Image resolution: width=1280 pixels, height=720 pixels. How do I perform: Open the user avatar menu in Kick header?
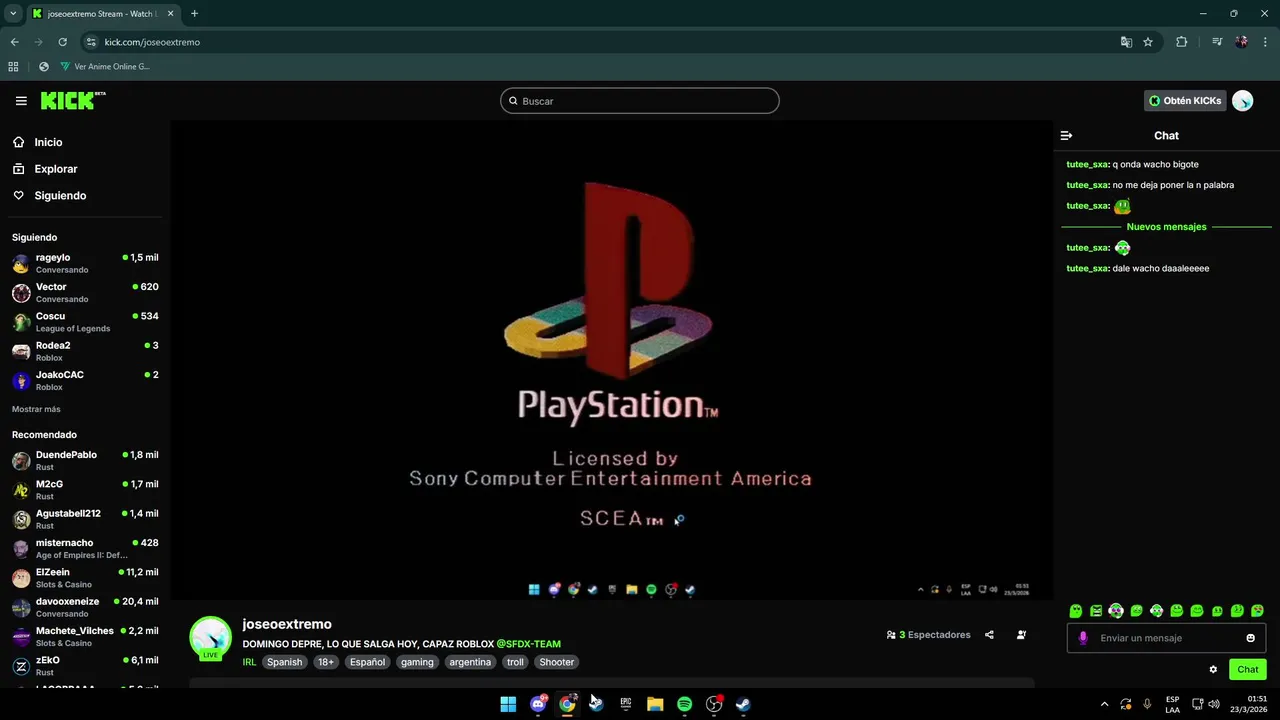(1242, 101)
